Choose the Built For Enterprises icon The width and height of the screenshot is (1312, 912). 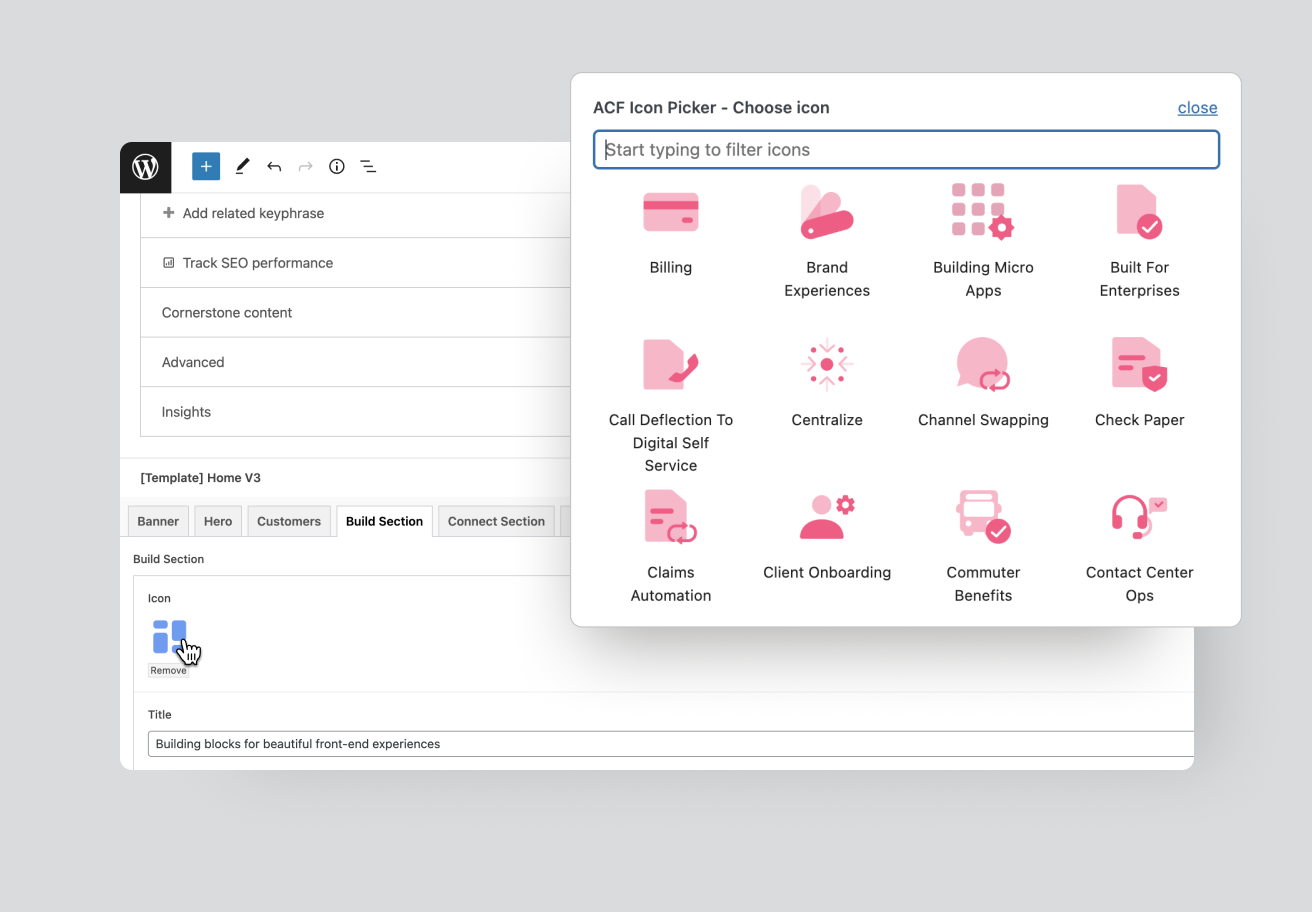pyautogui.click(x=1139, y=212)
